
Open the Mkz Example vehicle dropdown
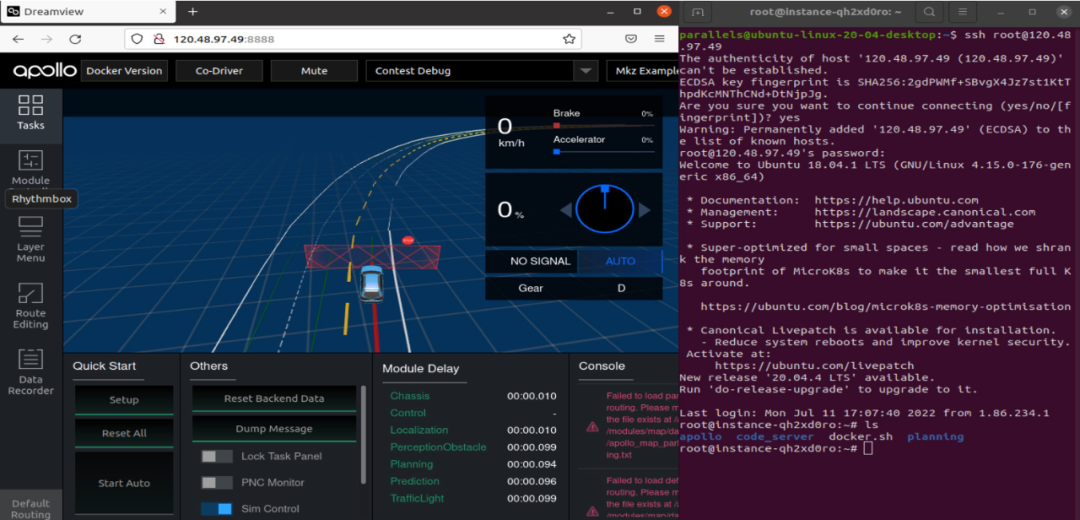pos(642,71)
